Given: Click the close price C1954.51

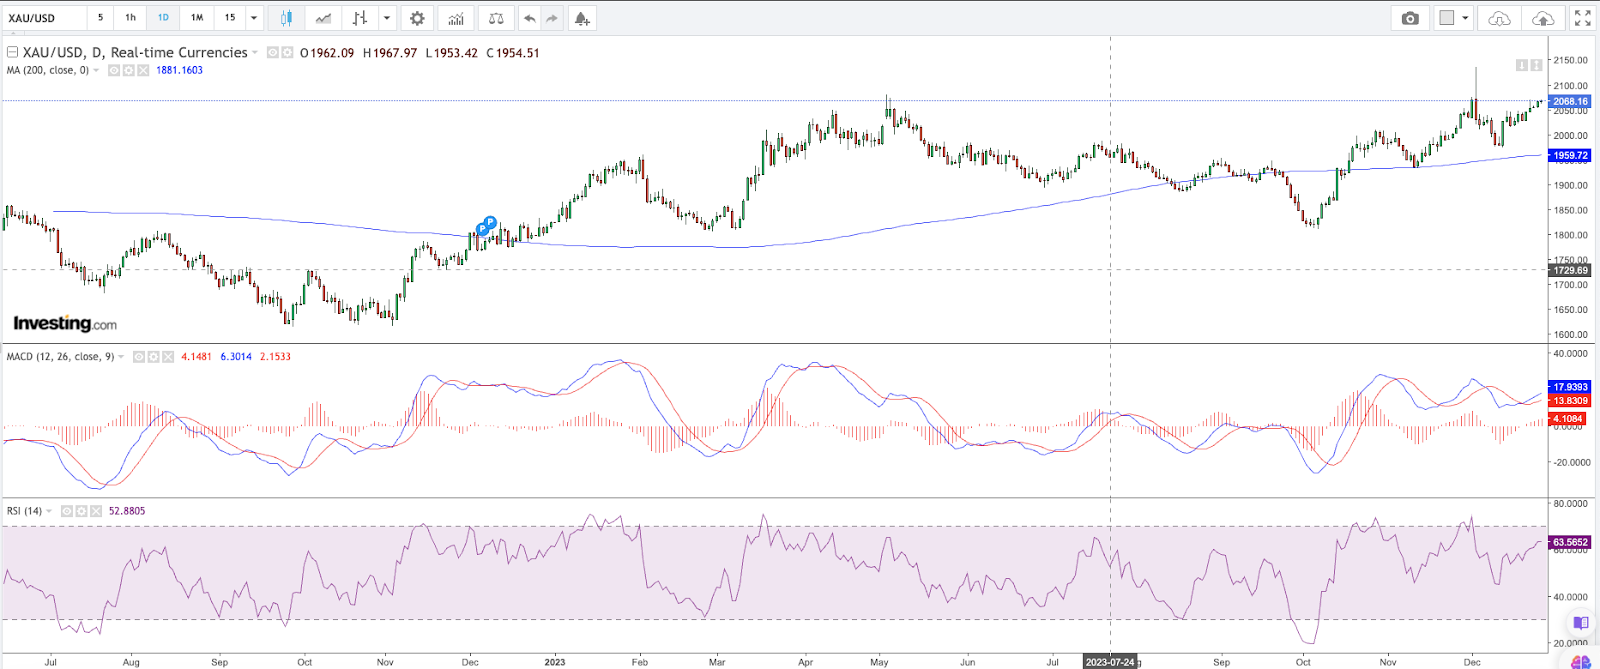Looking at the screenshot, I should pyautogui.click(x=513, y=53).
